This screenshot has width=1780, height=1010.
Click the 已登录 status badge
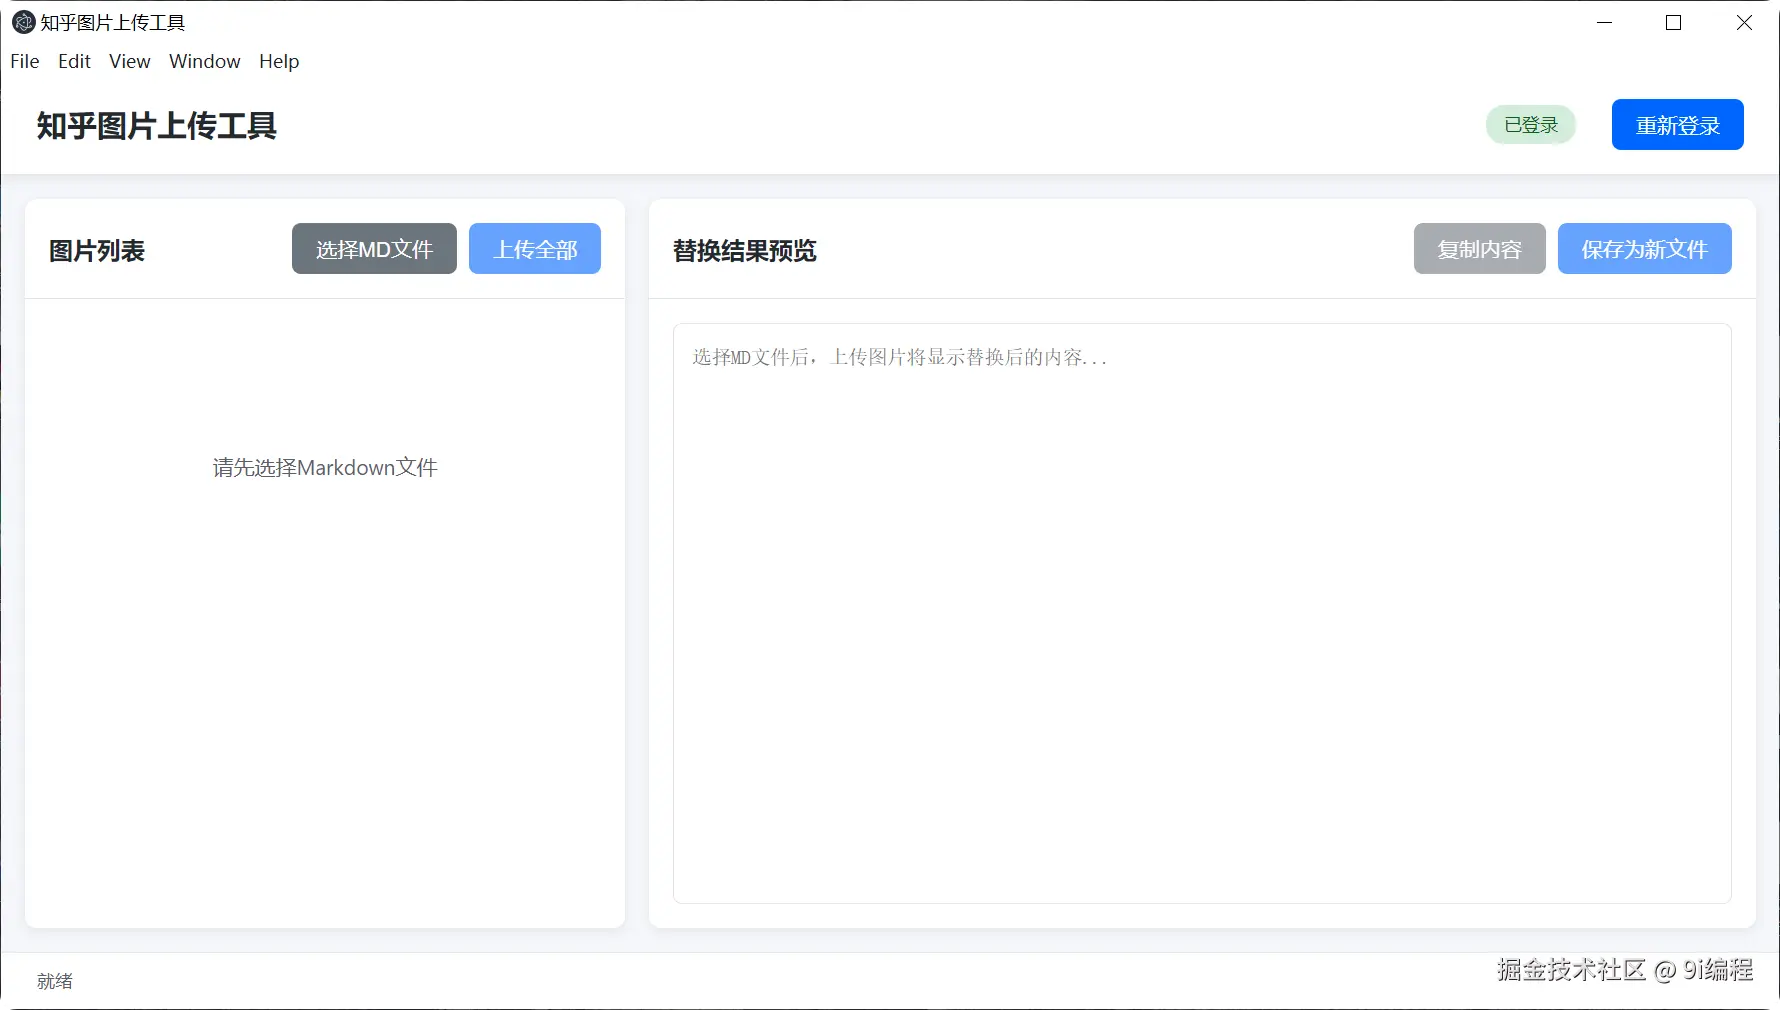(x=1531, y=125)
